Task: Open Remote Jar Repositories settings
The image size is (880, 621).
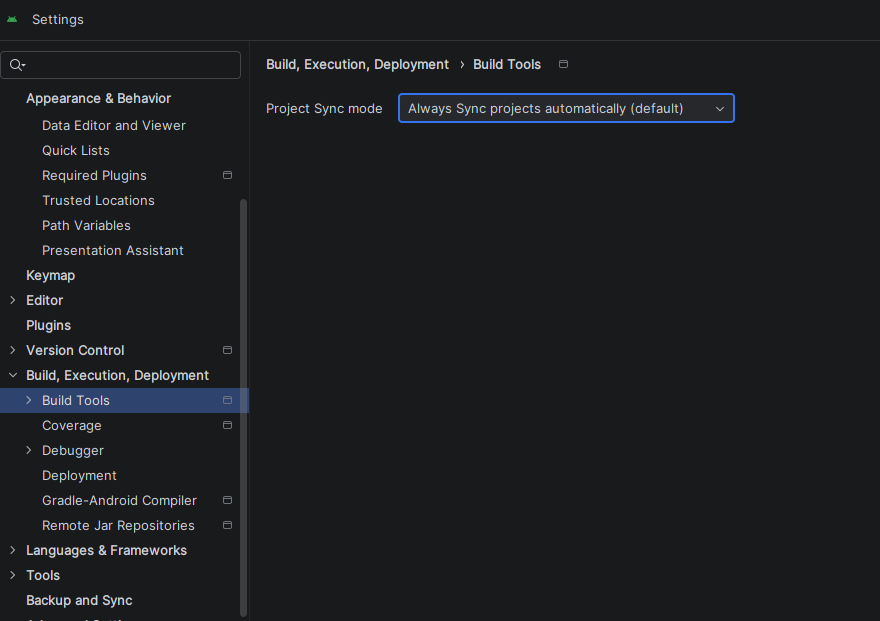Action: (118, 526)
